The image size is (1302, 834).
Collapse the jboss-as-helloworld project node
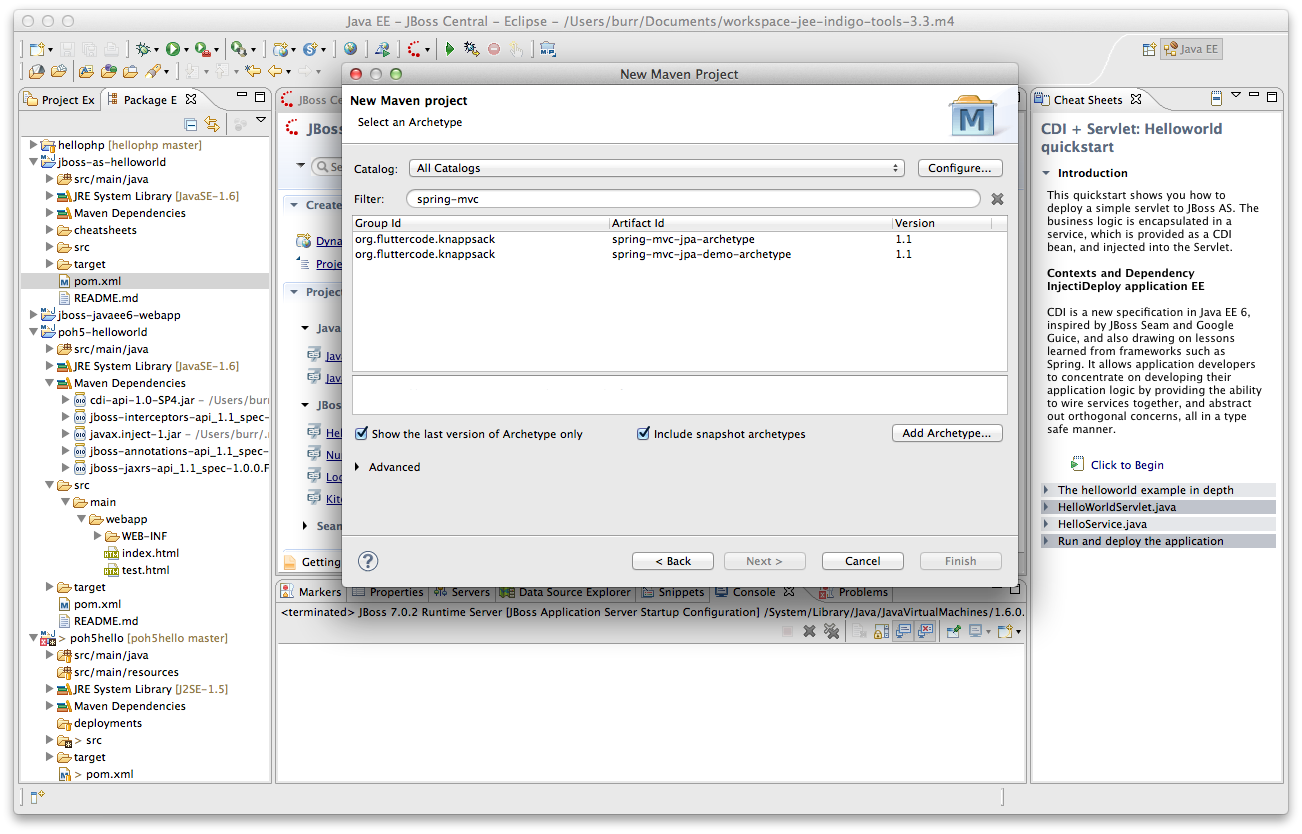[x=33, y=162]
